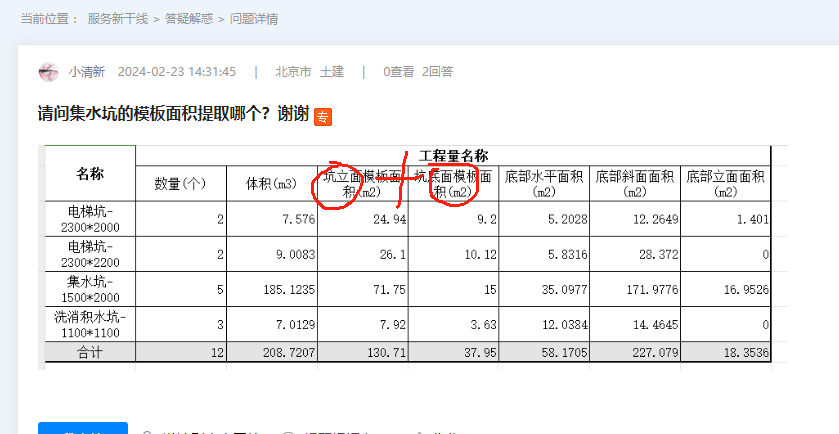The height and width of the screenshot is (434, 839).
Task: Click cell value 16.9526
Action: [x=726, y=289]
